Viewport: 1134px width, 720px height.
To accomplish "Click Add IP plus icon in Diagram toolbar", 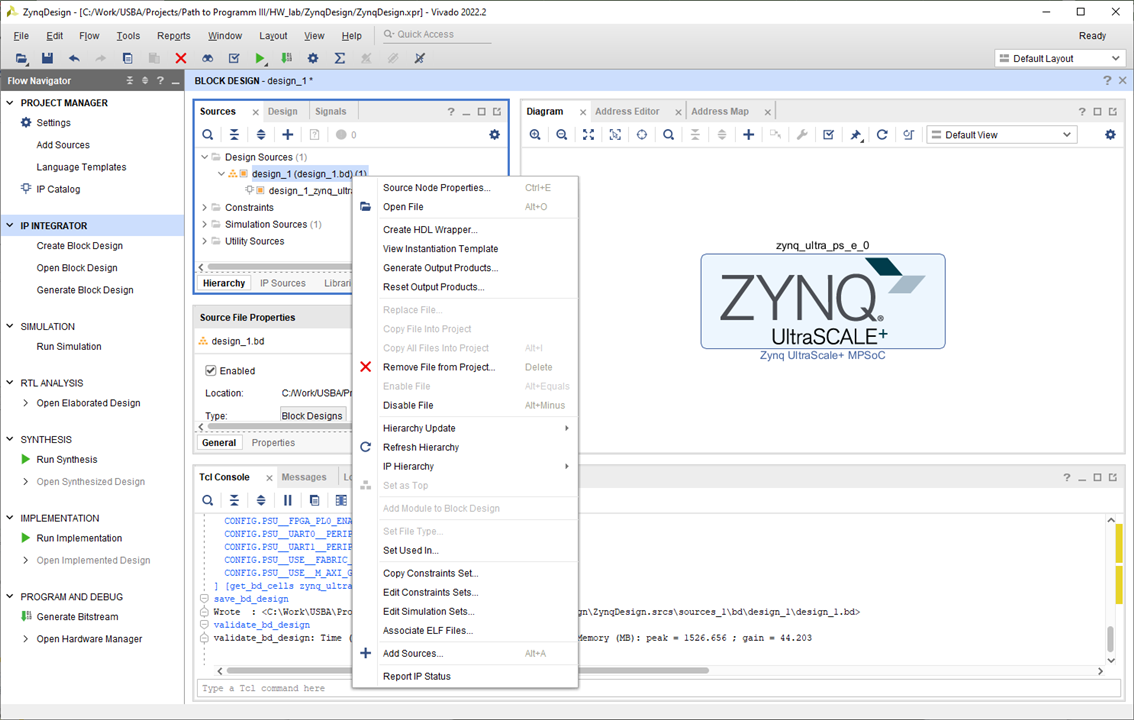I will point(748,135).
